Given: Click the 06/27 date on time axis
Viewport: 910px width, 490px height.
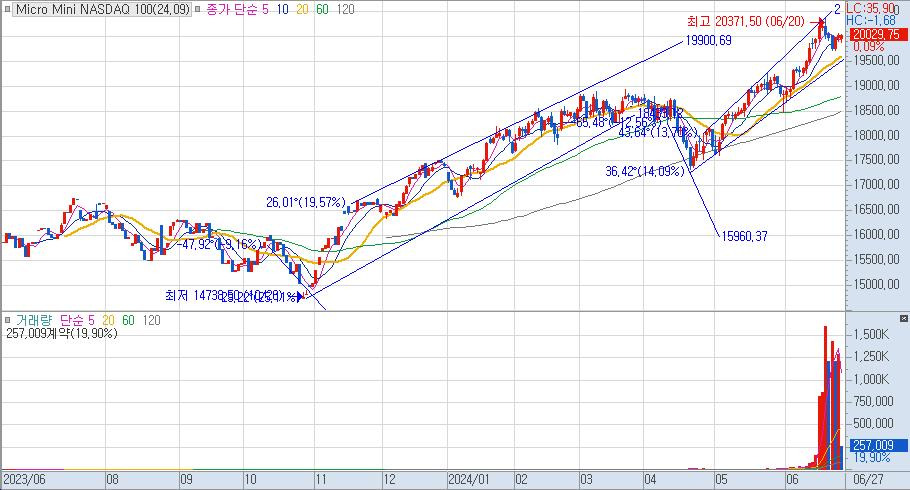Looking at the screenshot, I should [869, 480].
